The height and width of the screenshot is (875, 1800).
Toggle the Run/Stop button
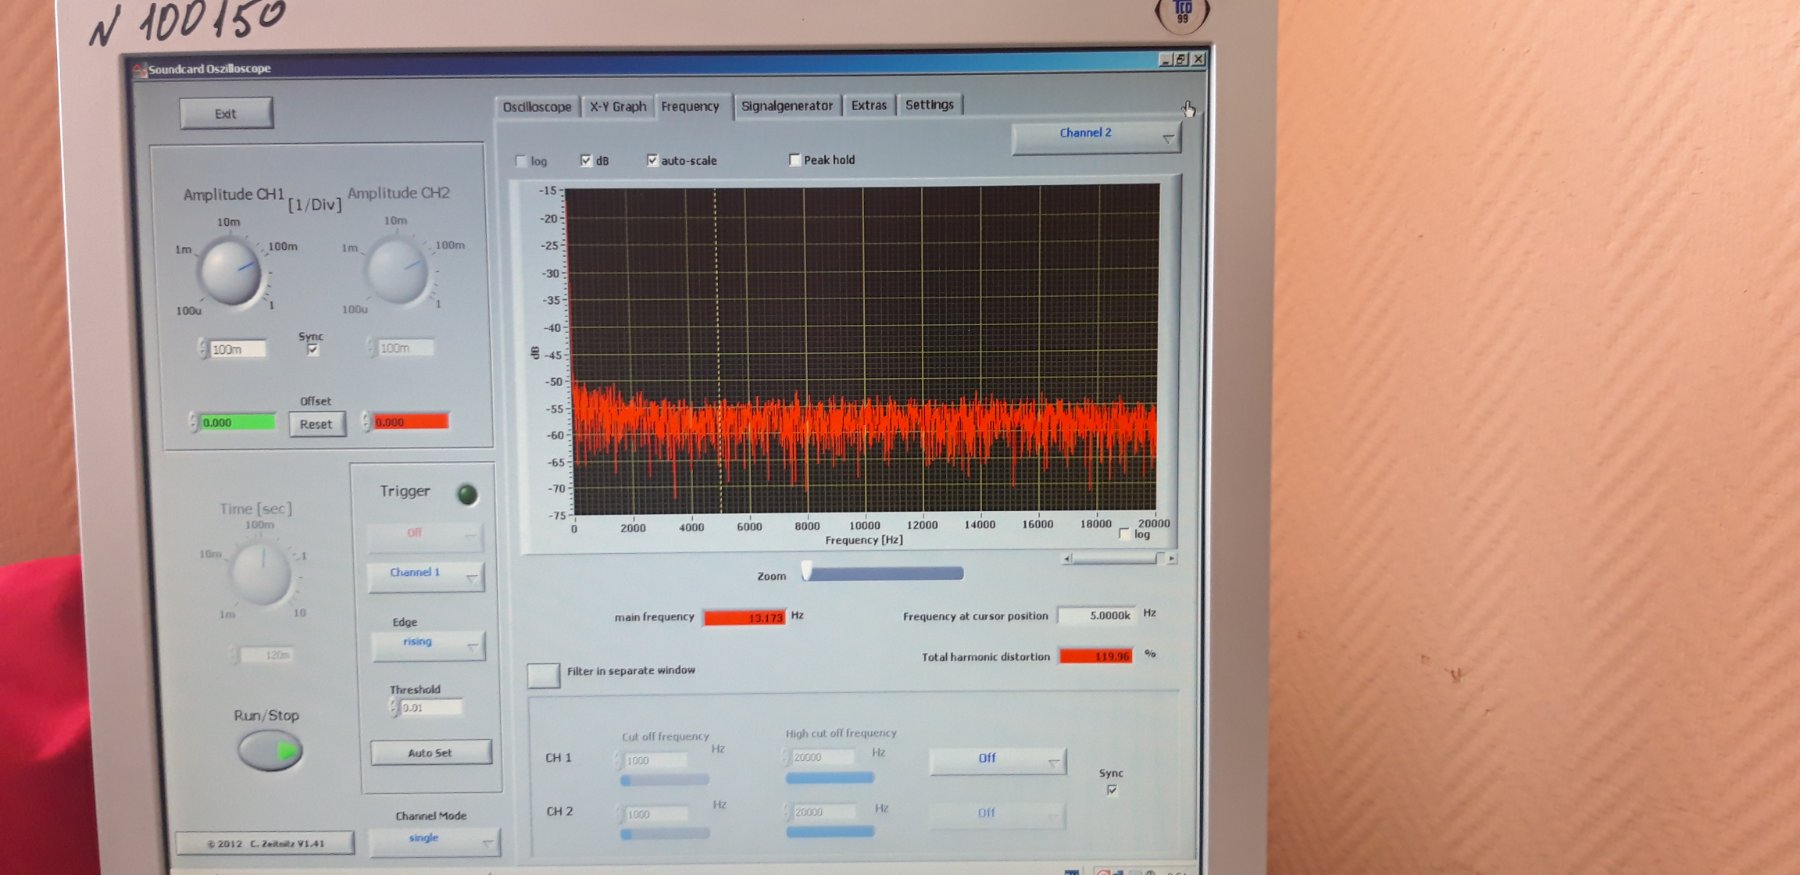tap(270, 750)
